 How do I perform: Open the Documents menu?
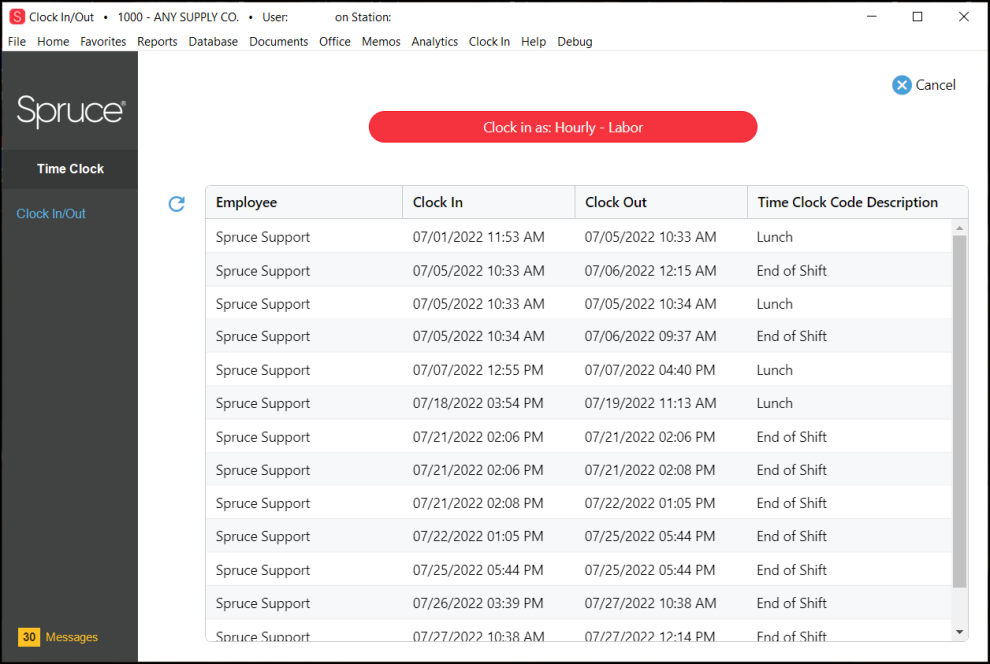click(278, 42)
